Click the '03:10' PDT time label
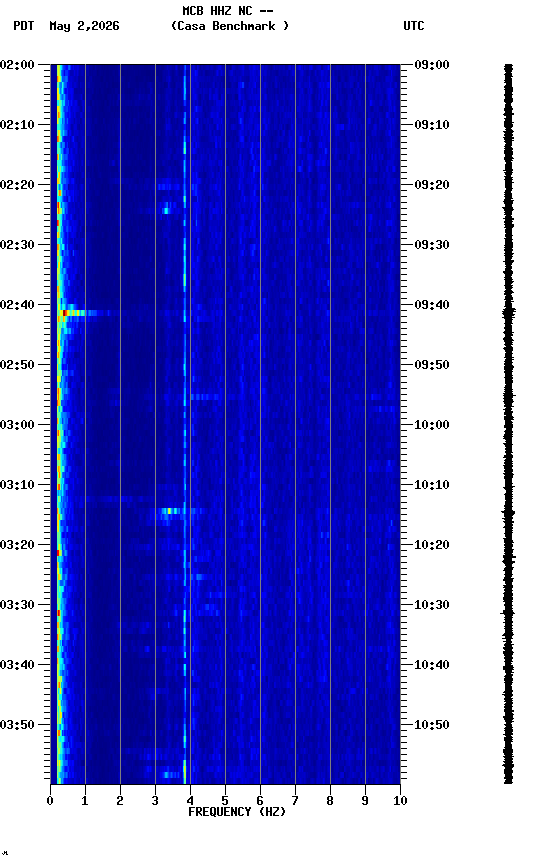The width and height of the screenshot is (552, 864). pyautogui.click(x=17, y=485)
